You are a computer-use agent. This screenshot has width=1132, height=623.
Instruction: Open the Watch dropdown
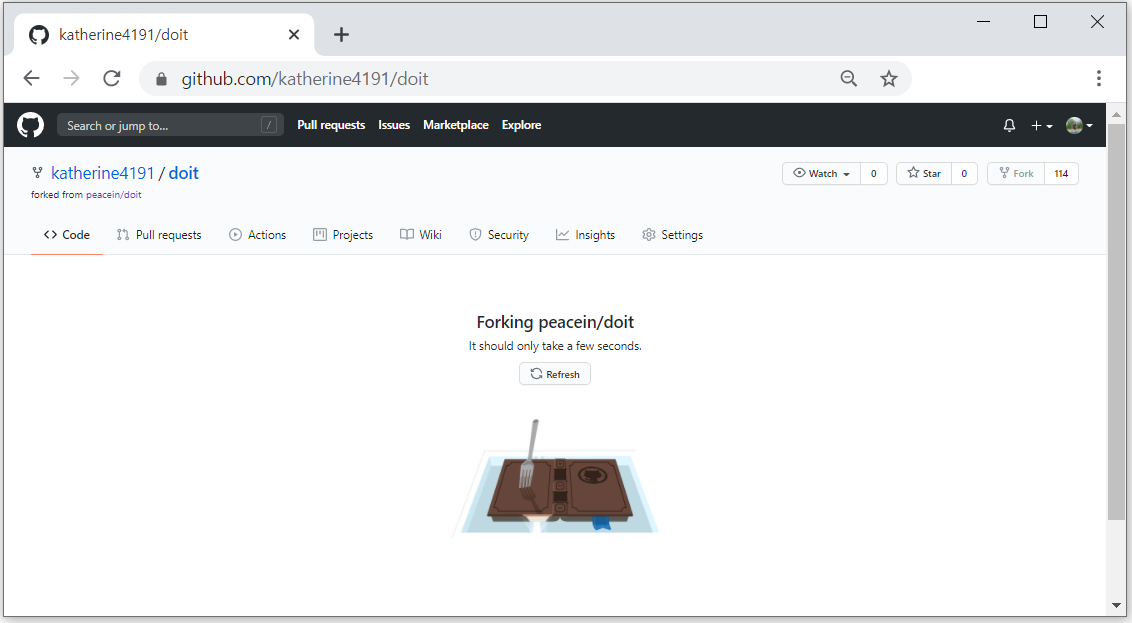tap(822, 173)
